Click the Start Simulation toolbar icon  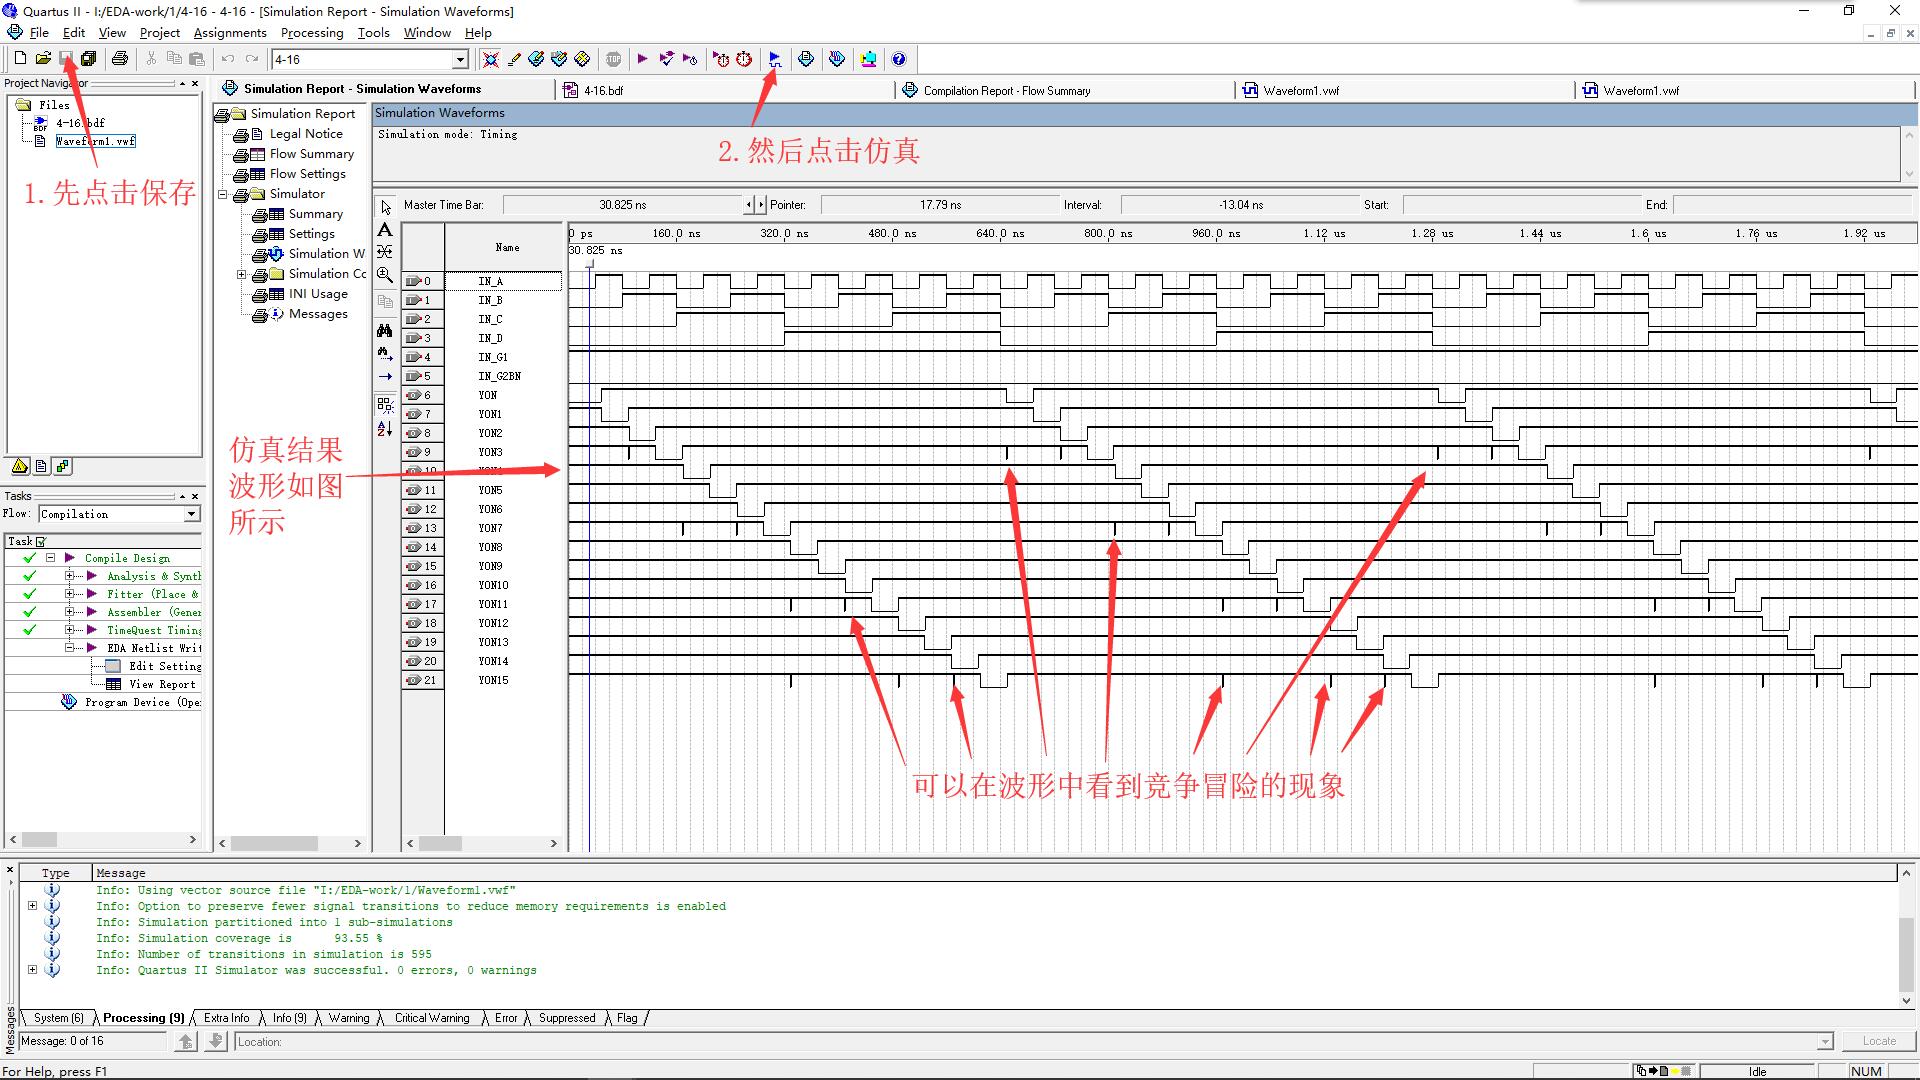coord(774,59)
